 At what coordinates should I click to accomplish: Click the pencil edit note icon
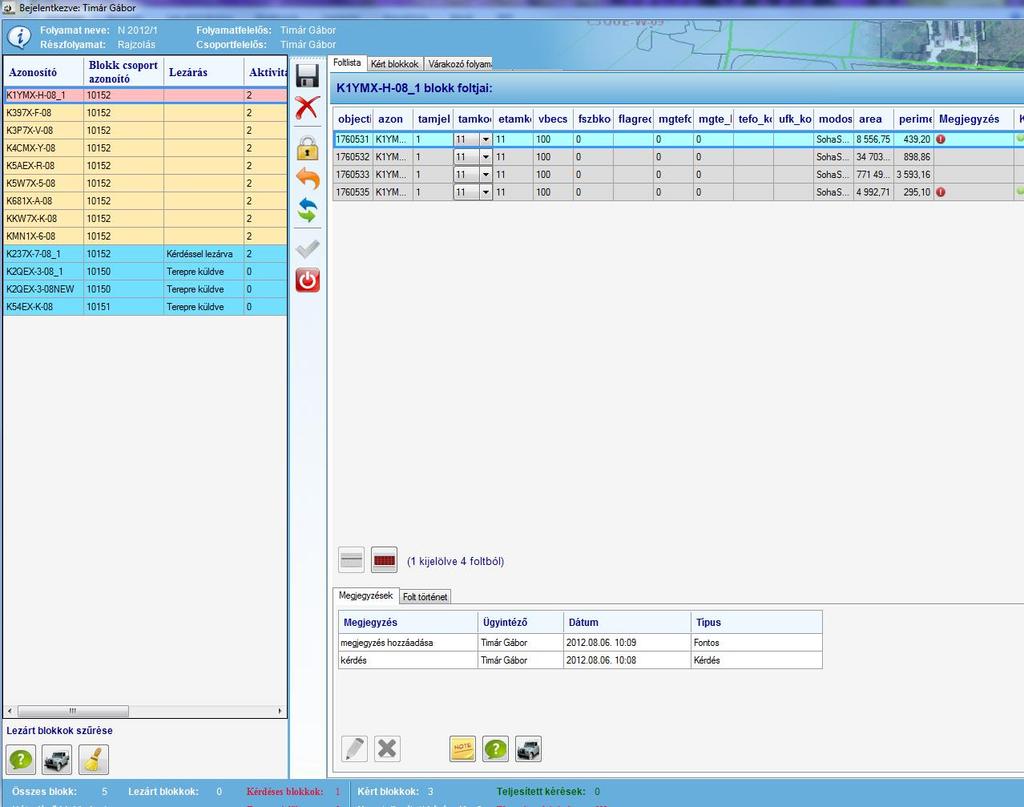click(x=355, y=749)
